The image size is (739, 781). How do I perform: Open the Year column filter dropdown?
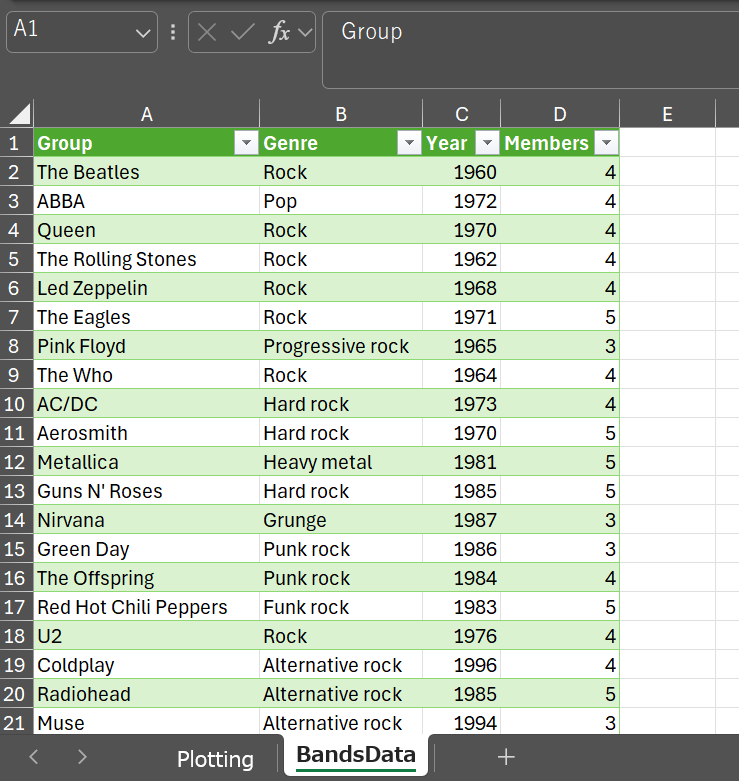point(487,143)
